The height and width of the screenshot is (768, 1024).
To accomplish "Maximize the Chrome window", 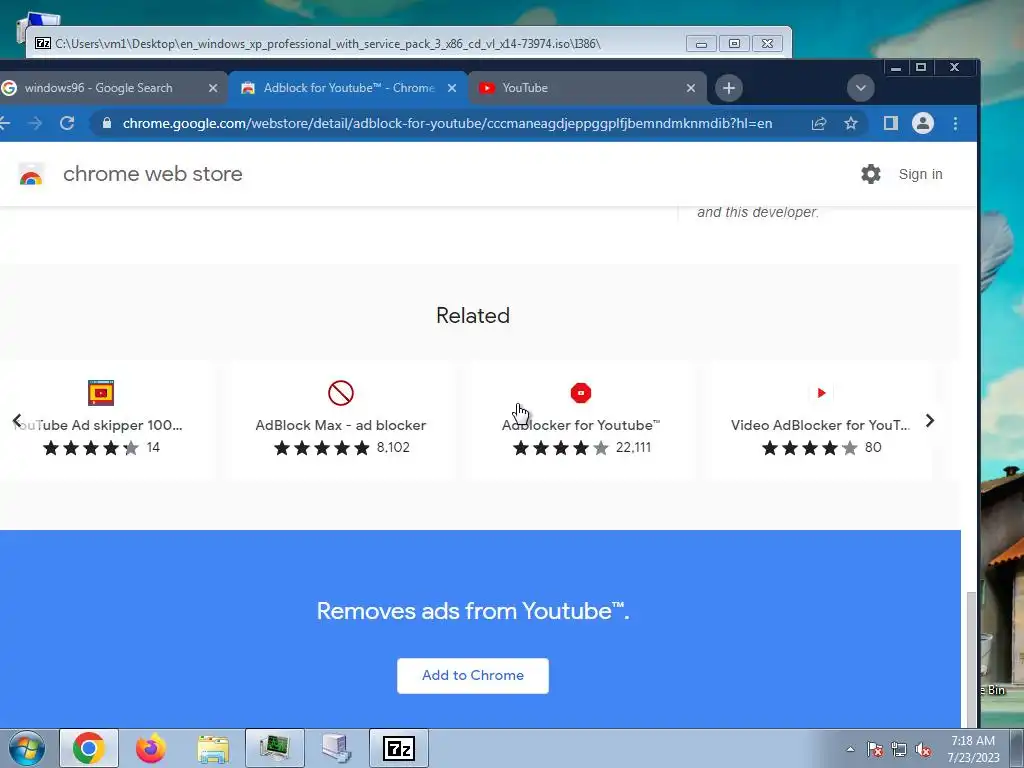I will 921,67.
